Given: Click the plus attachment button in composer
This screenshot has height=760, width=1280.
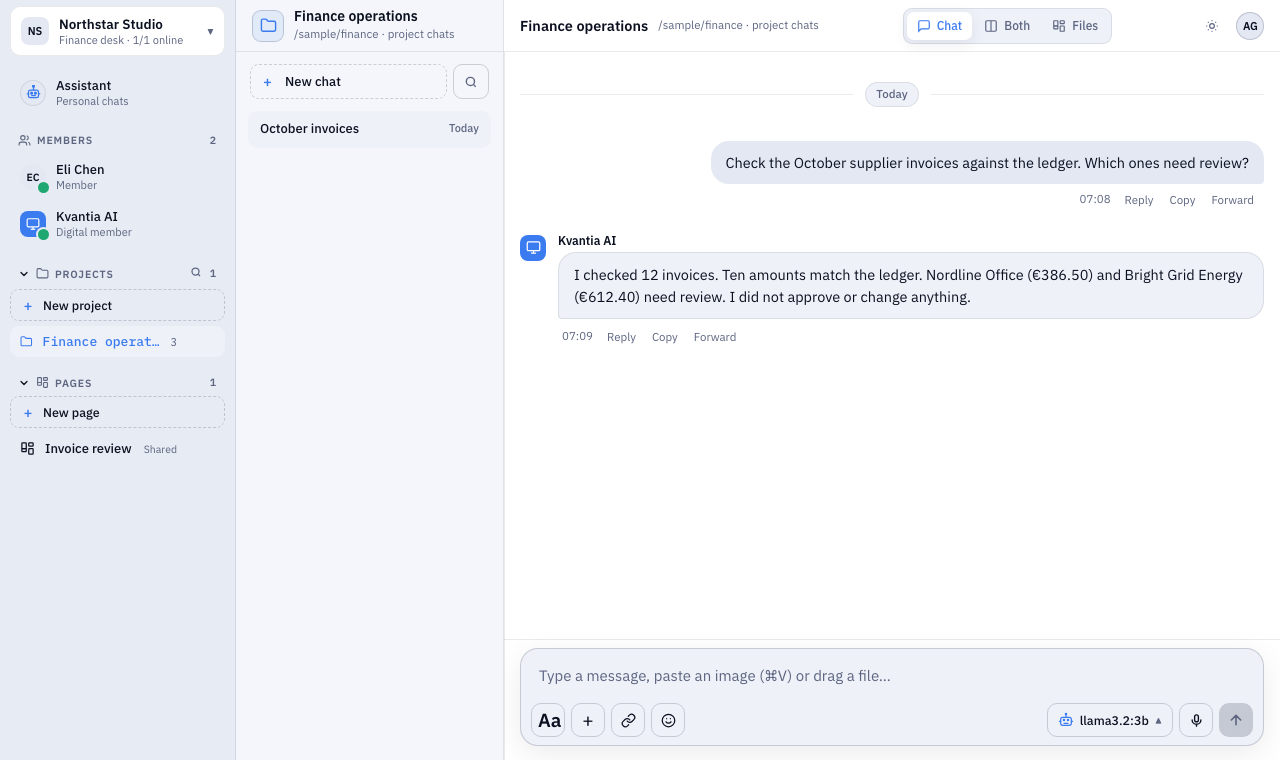Looking at the screenshot, I should 588,720.
